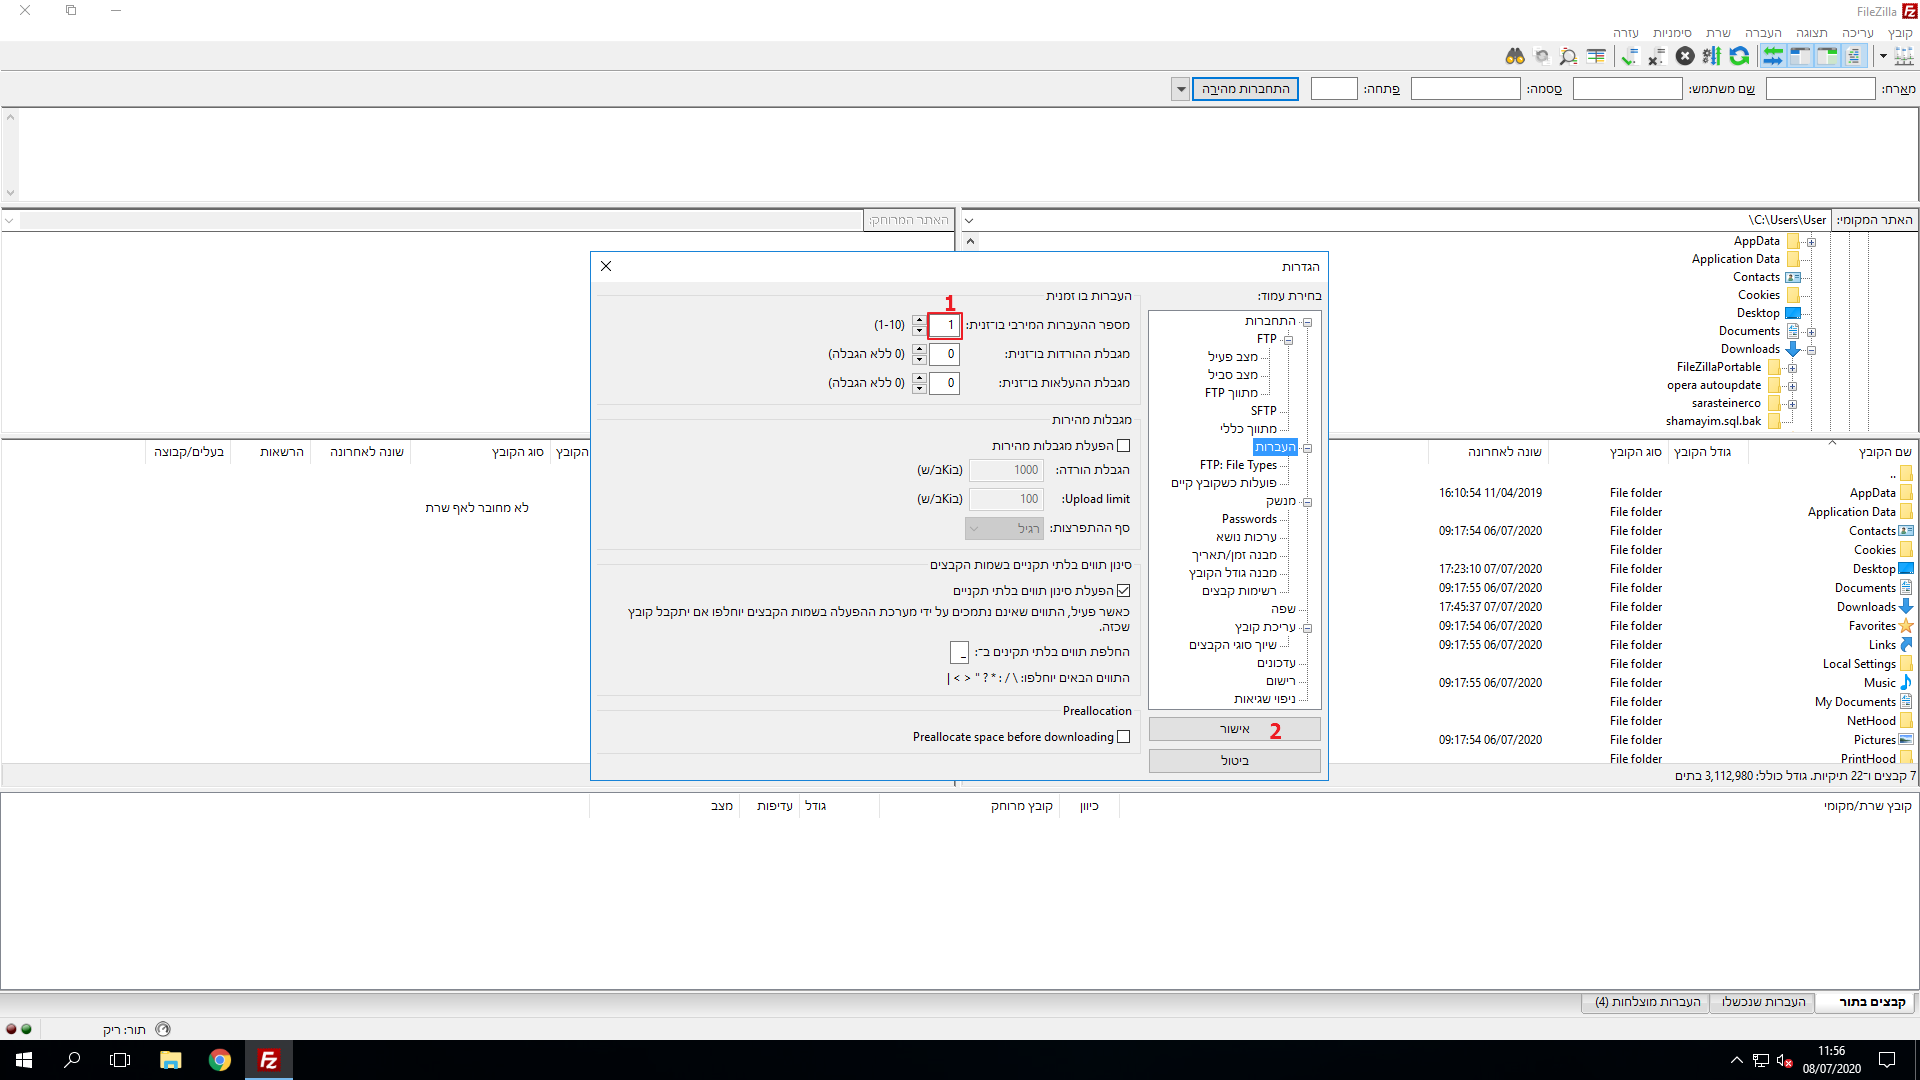Screen dimensions: 1920x1080
Task: Click FileZilla icon on Windows taskbar
Action: 268,1060
